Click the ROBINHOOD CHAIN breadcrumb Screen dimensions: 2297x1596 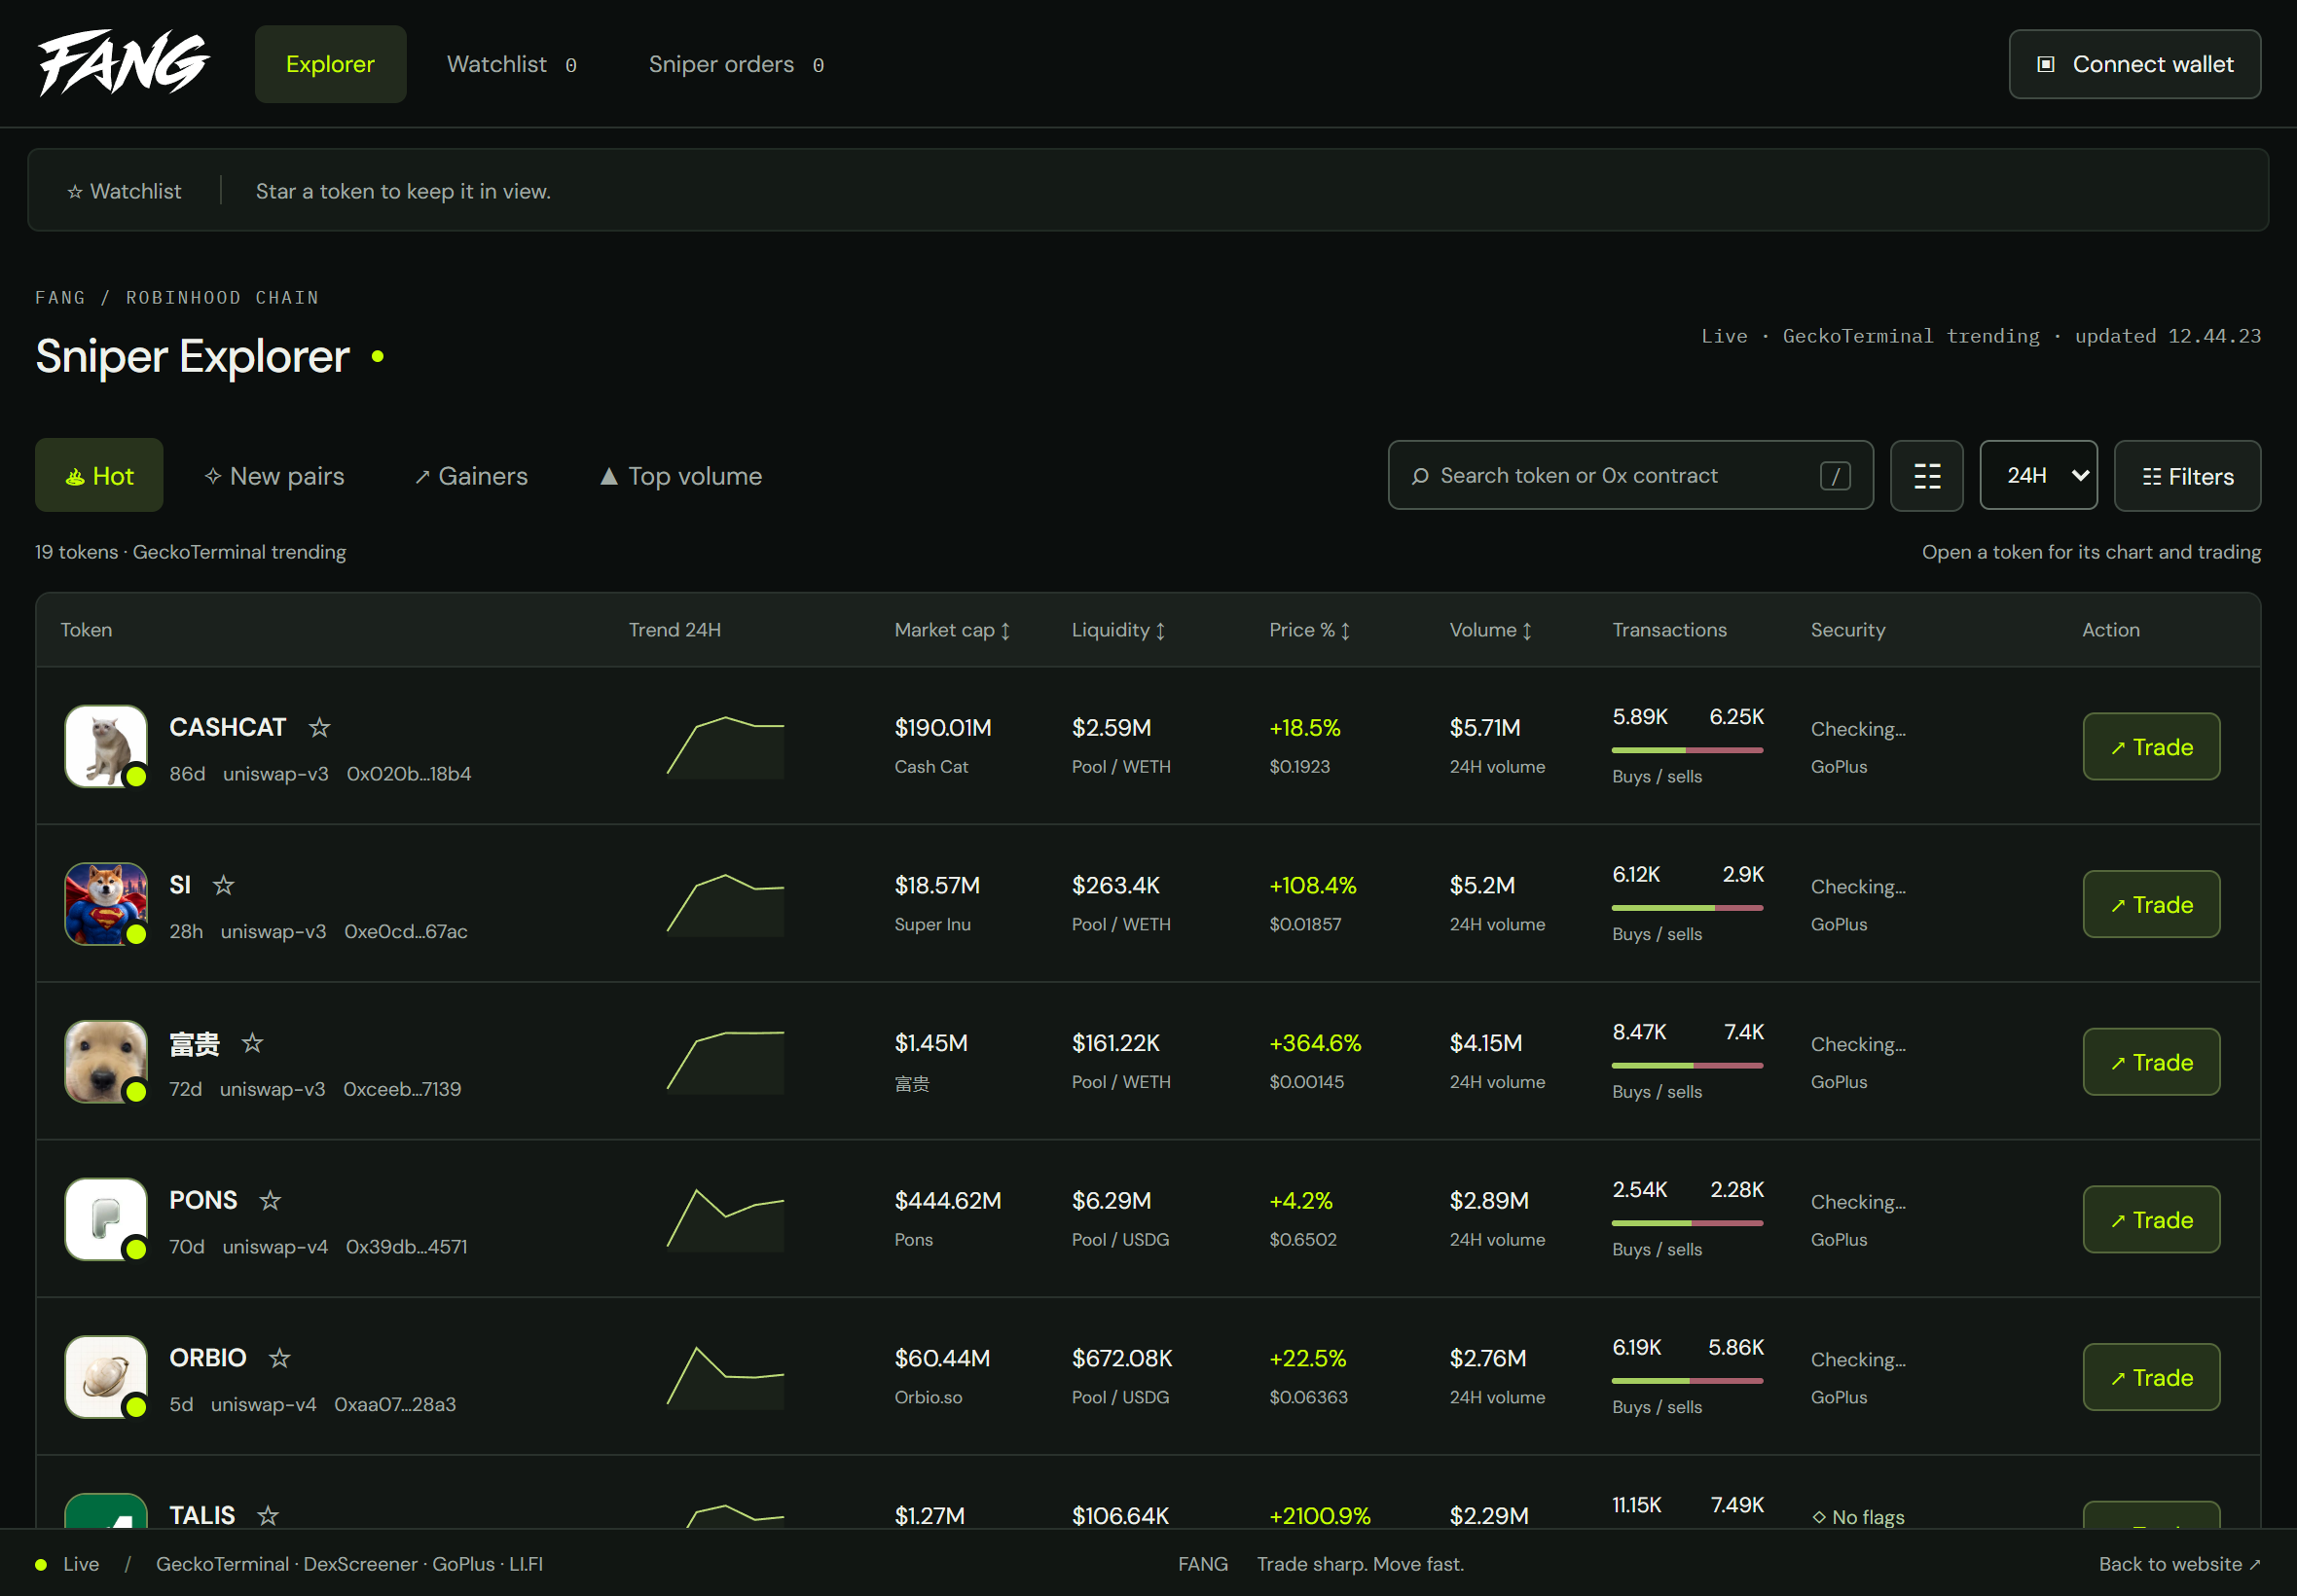coord(222,298)
